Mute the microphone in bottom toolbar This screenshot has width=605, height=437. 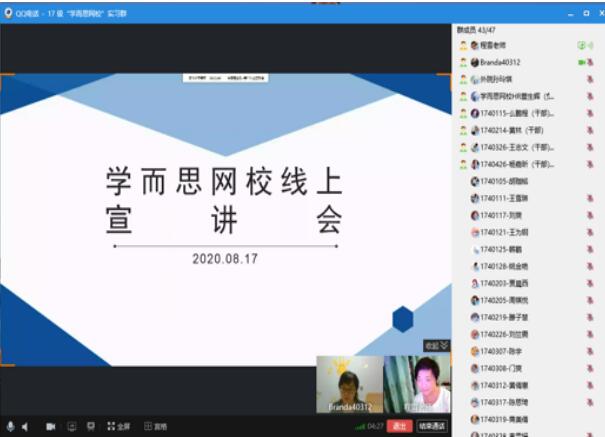point(10,426)
